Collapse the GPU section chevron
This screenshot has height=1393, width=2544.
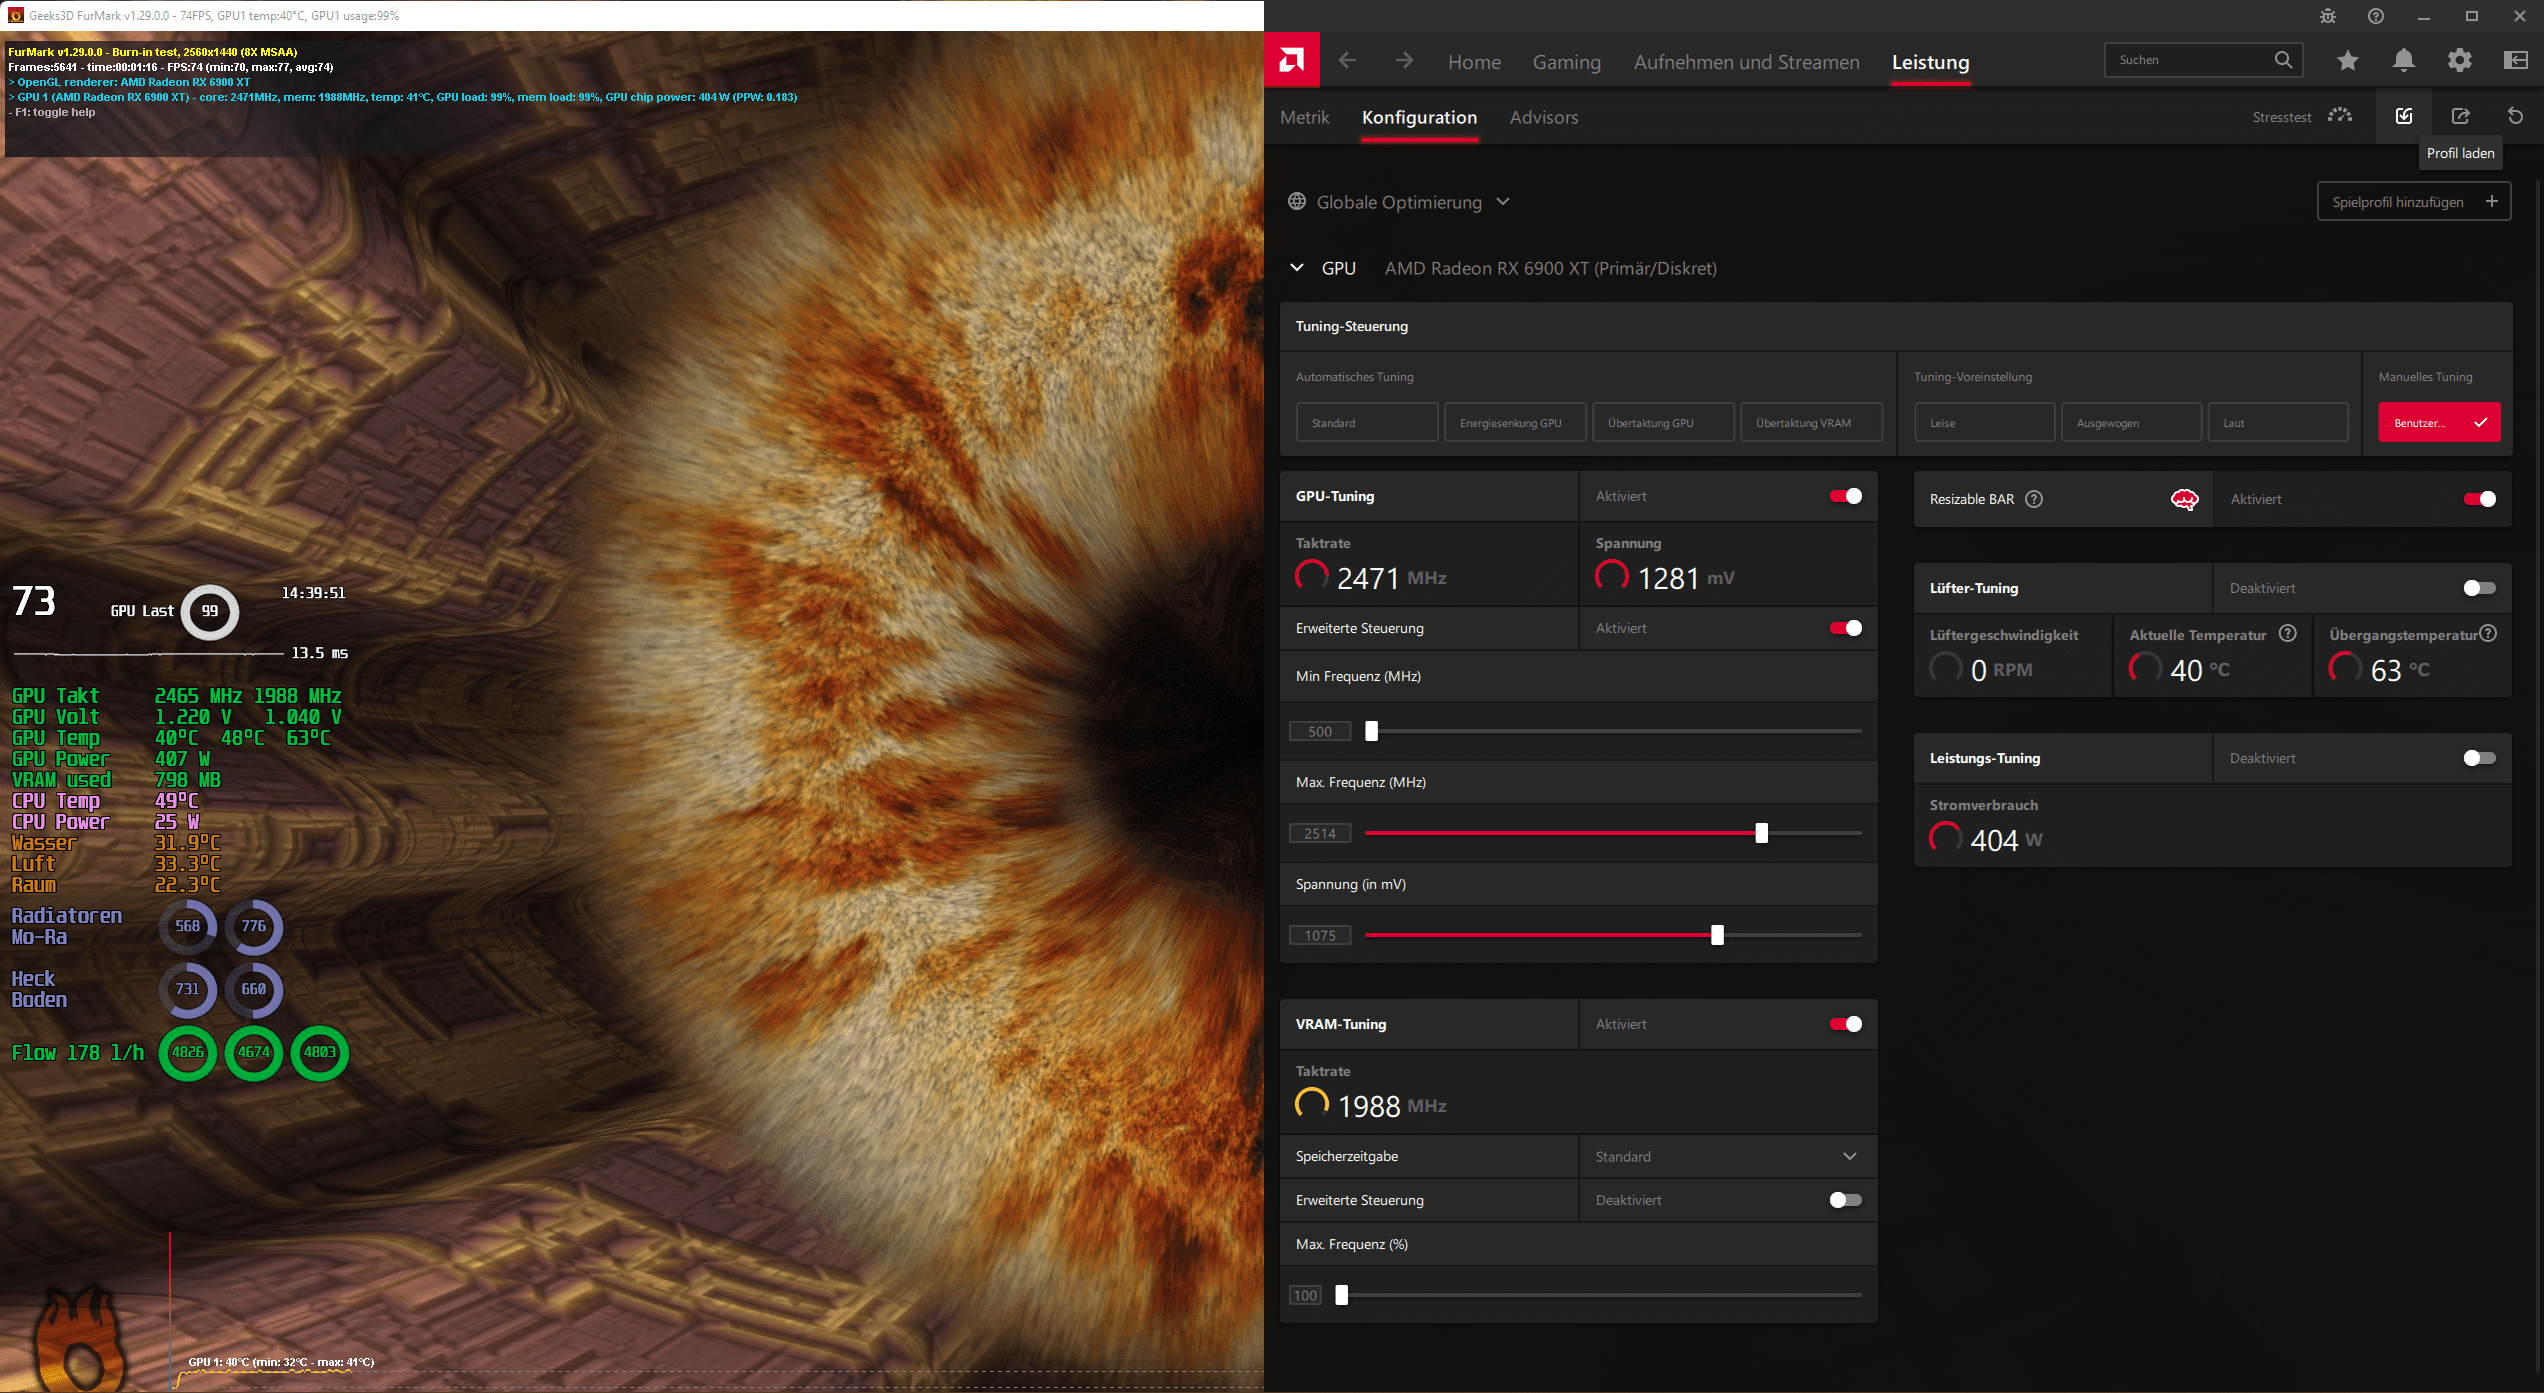click(1297, 268)
